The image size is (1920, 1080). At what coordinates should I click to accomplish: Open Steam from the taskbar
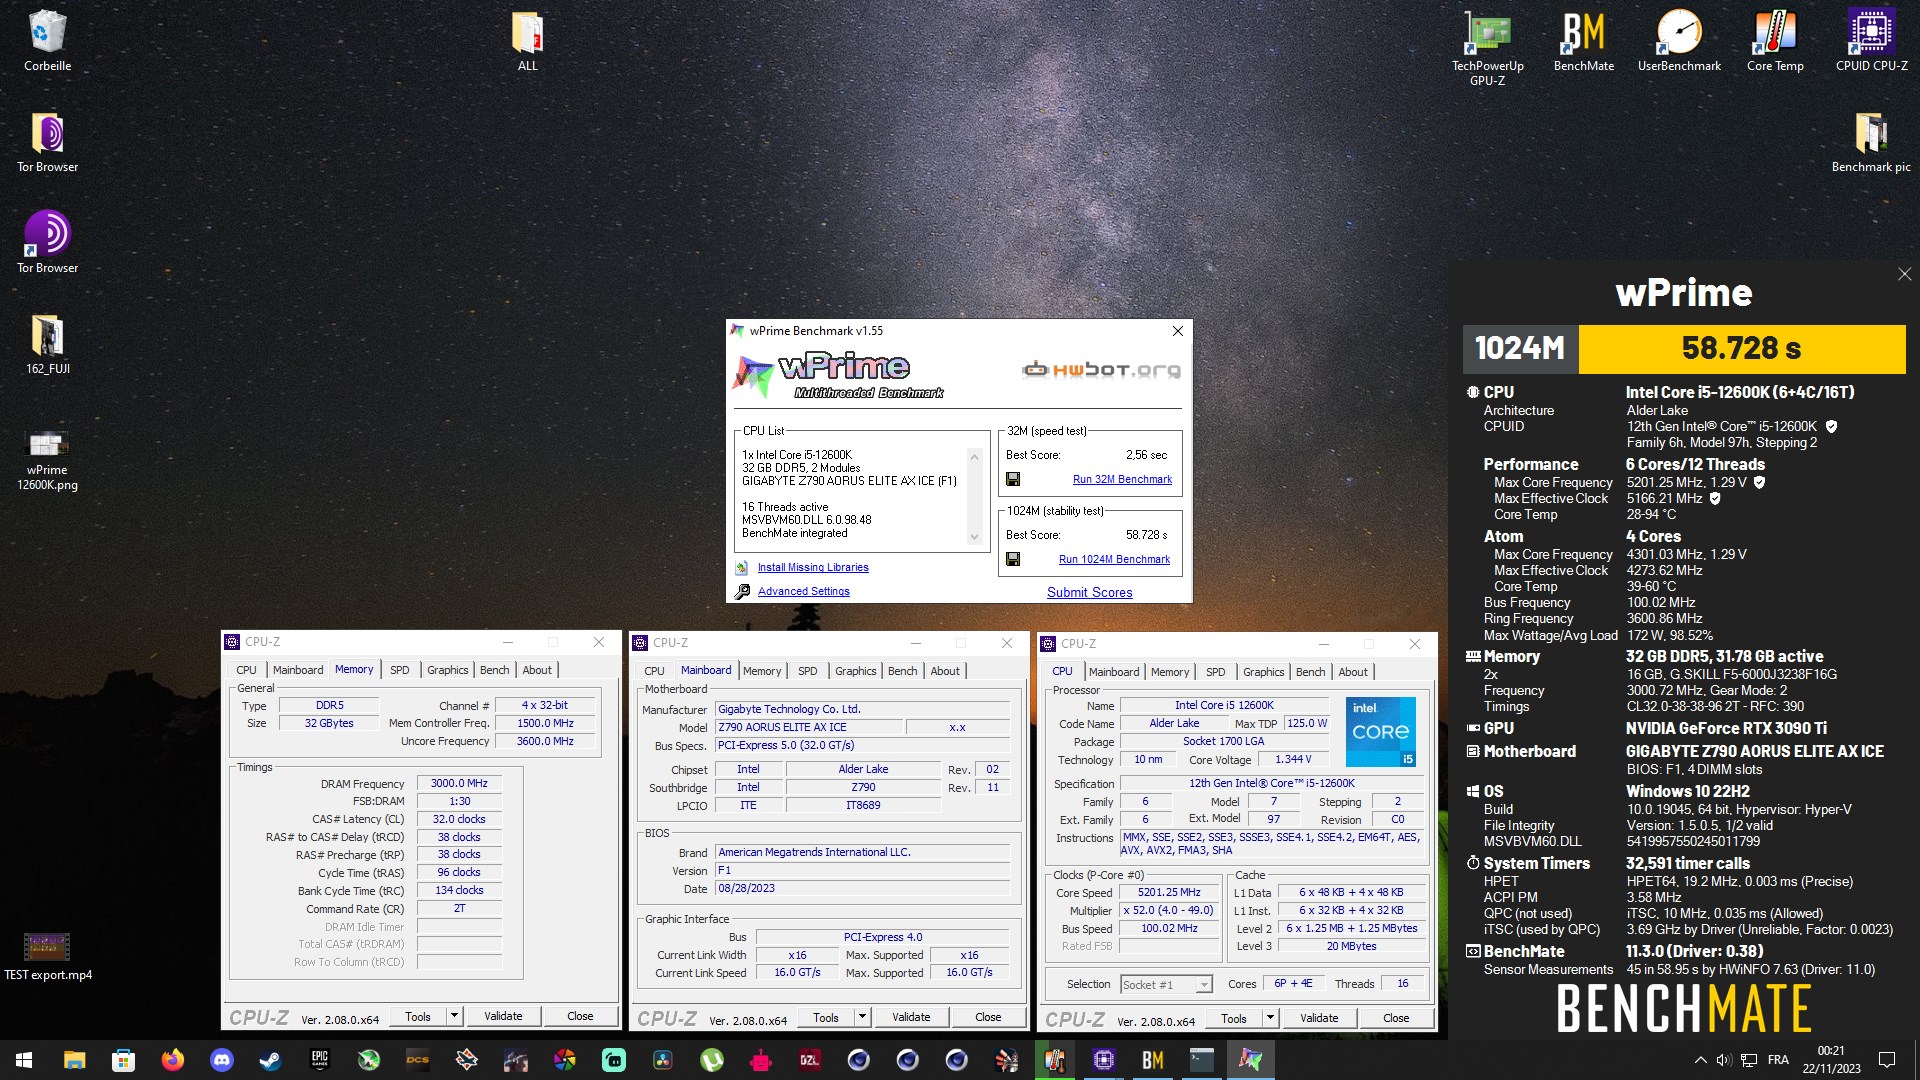pyautogui.click(x=270, y=1060)
